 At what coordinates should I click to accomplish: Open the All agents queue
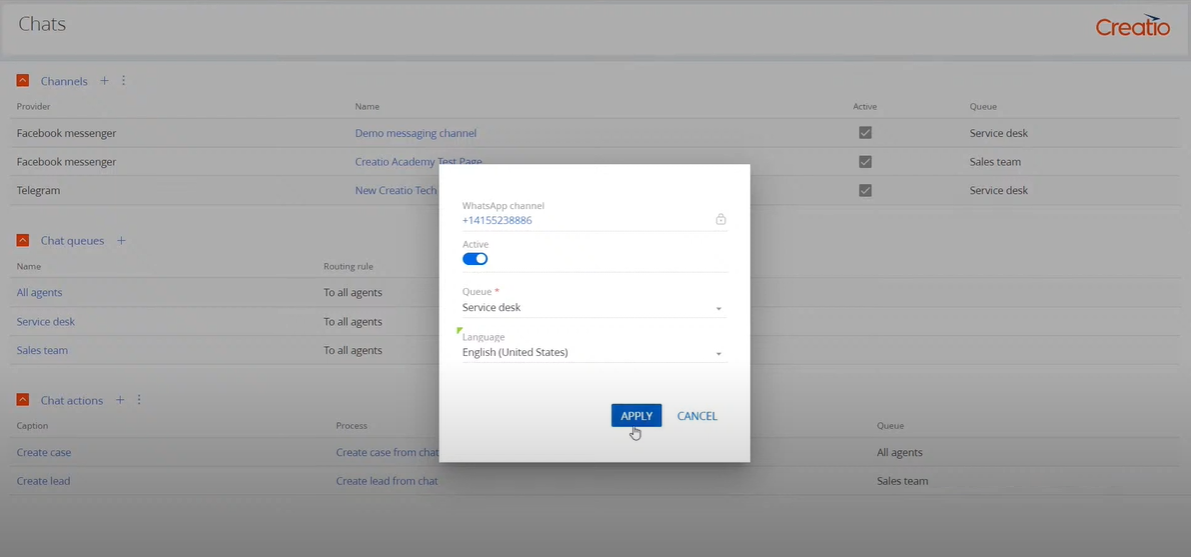(39, 293)
